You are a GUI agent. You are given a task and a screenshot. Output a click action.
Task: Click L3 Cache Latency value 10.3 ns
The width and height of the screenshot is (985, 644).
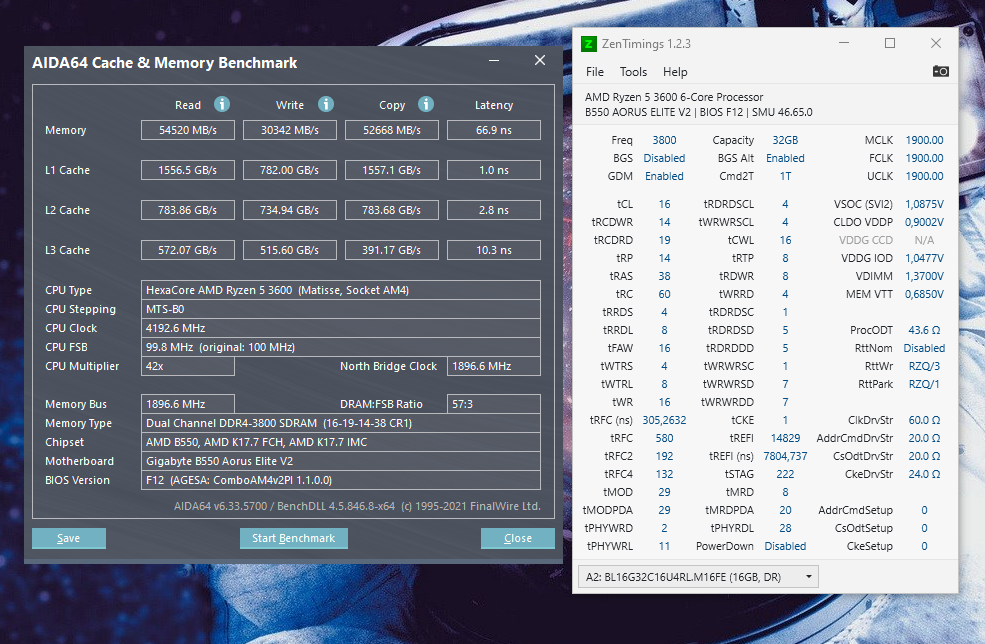494,250
